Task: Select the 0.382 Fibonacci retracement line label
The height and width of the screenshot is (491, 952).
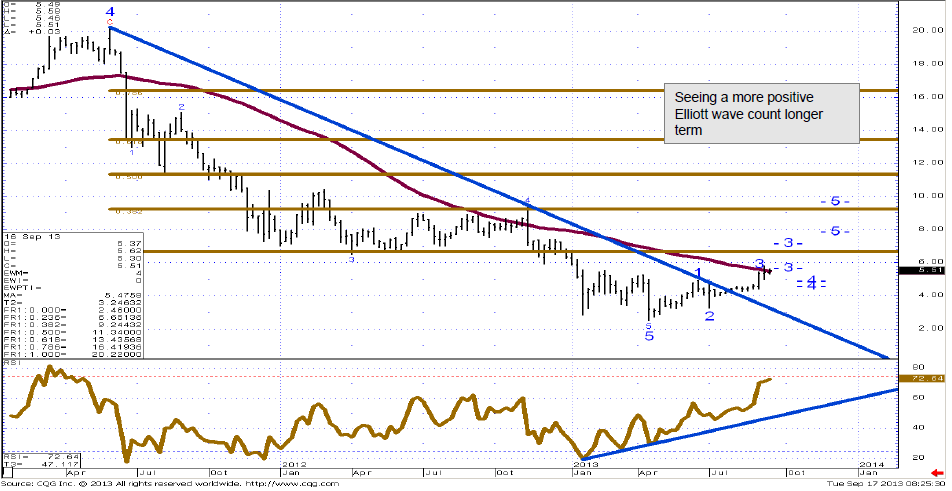Action: (129, 211)
